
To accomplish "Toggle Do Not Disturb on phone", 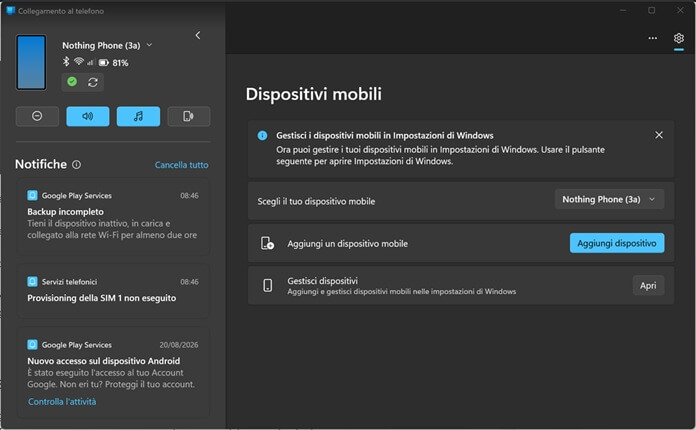I will 37,116.
